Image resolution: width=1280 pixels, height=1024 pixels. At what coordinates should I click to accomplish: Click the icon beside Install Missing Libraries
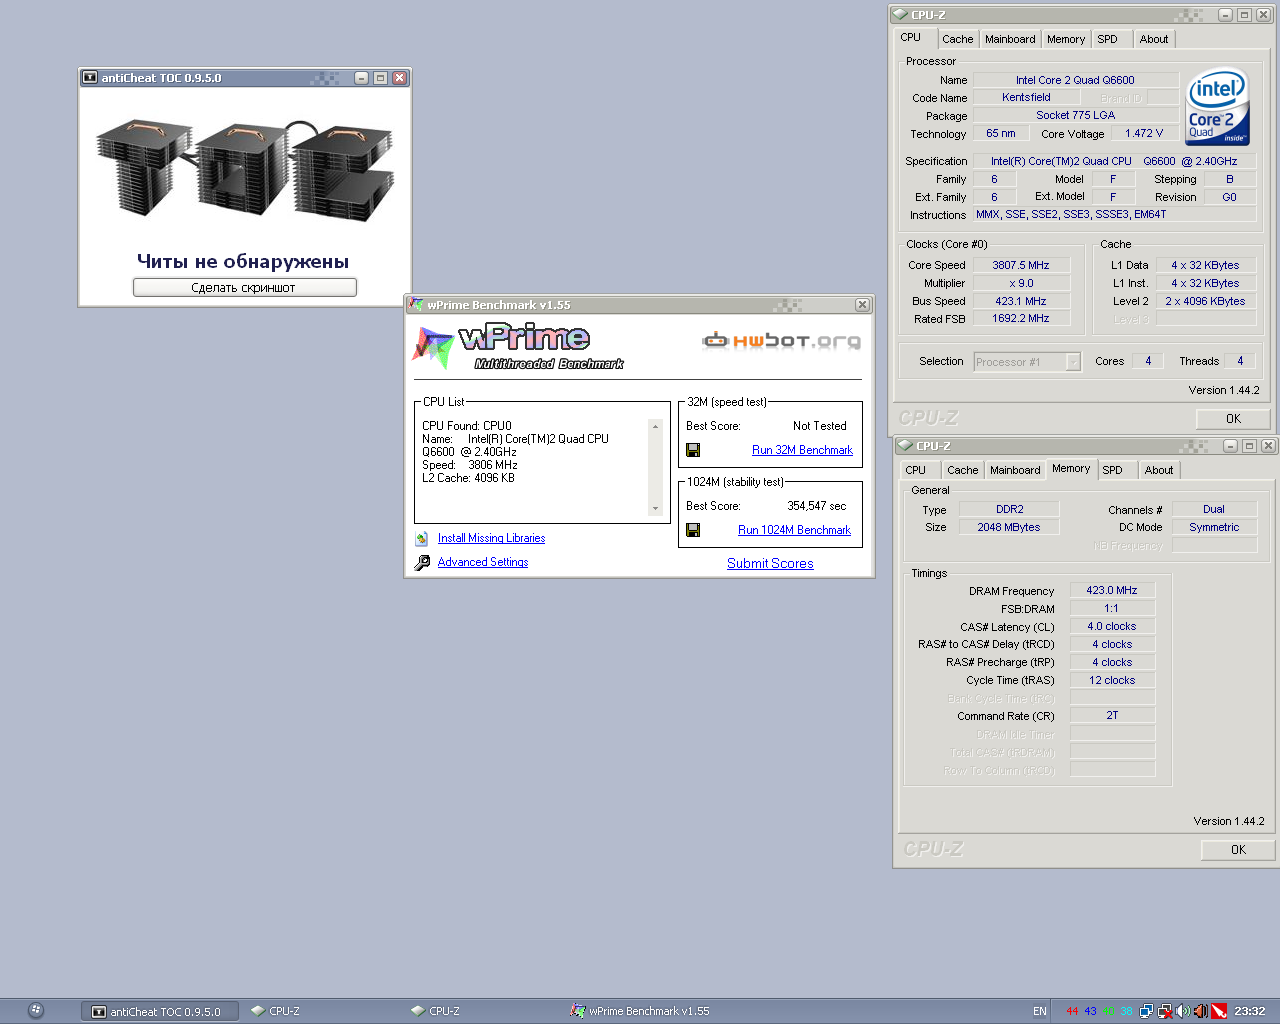click(x=422, y=538)
